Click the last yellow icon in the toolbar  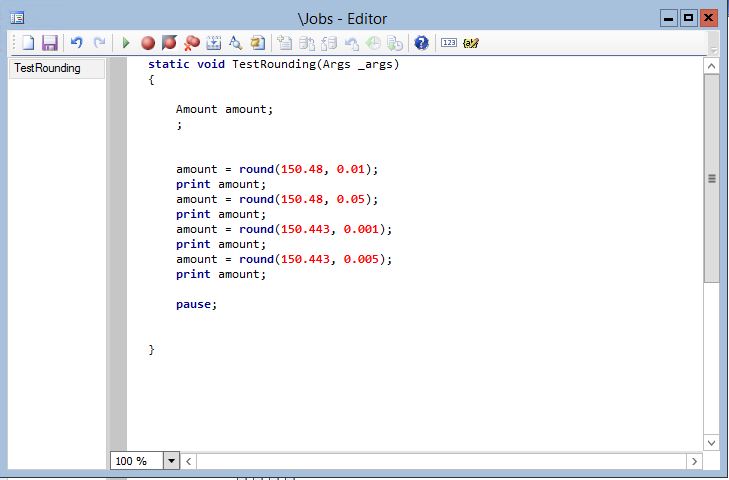coord(472,43)
